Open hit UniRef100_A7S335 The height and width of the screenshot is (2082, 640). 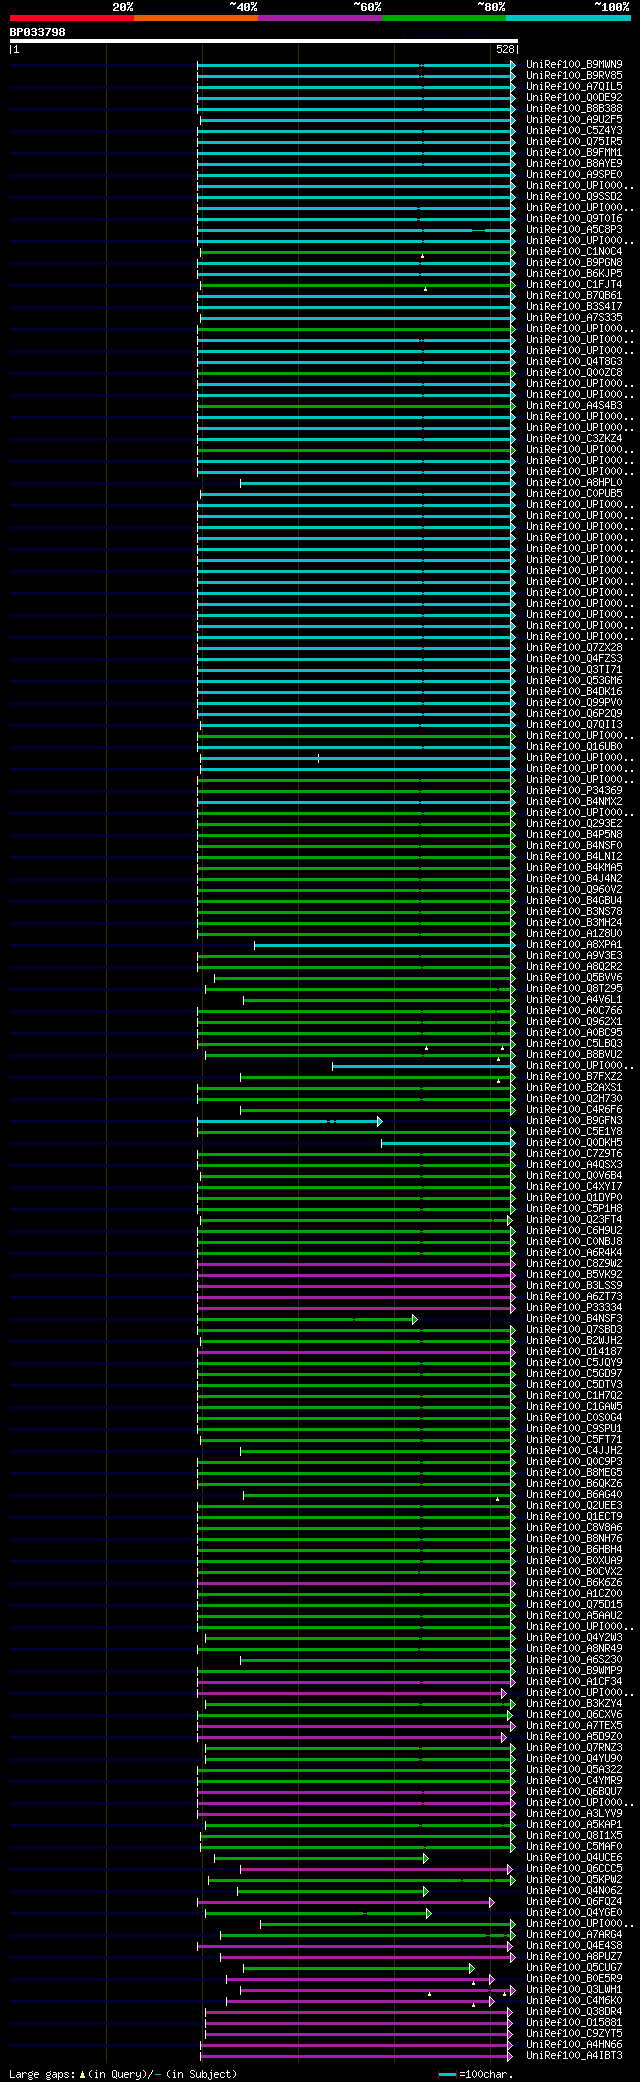574,317
